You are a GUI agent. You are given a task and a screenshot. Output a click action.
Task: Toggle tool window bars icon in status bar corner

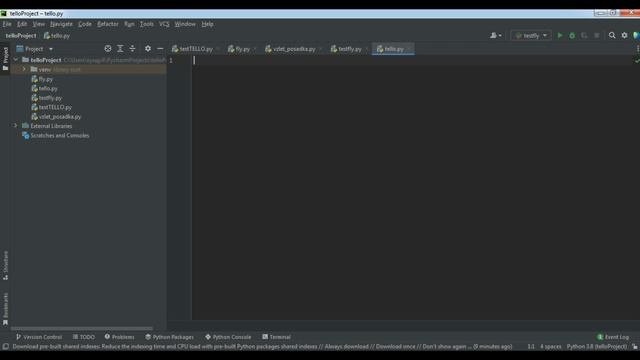5,347
